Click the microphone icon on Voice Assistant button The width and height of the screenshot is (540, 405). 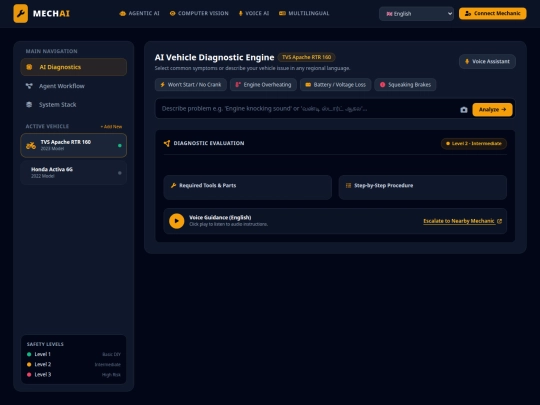467,61
